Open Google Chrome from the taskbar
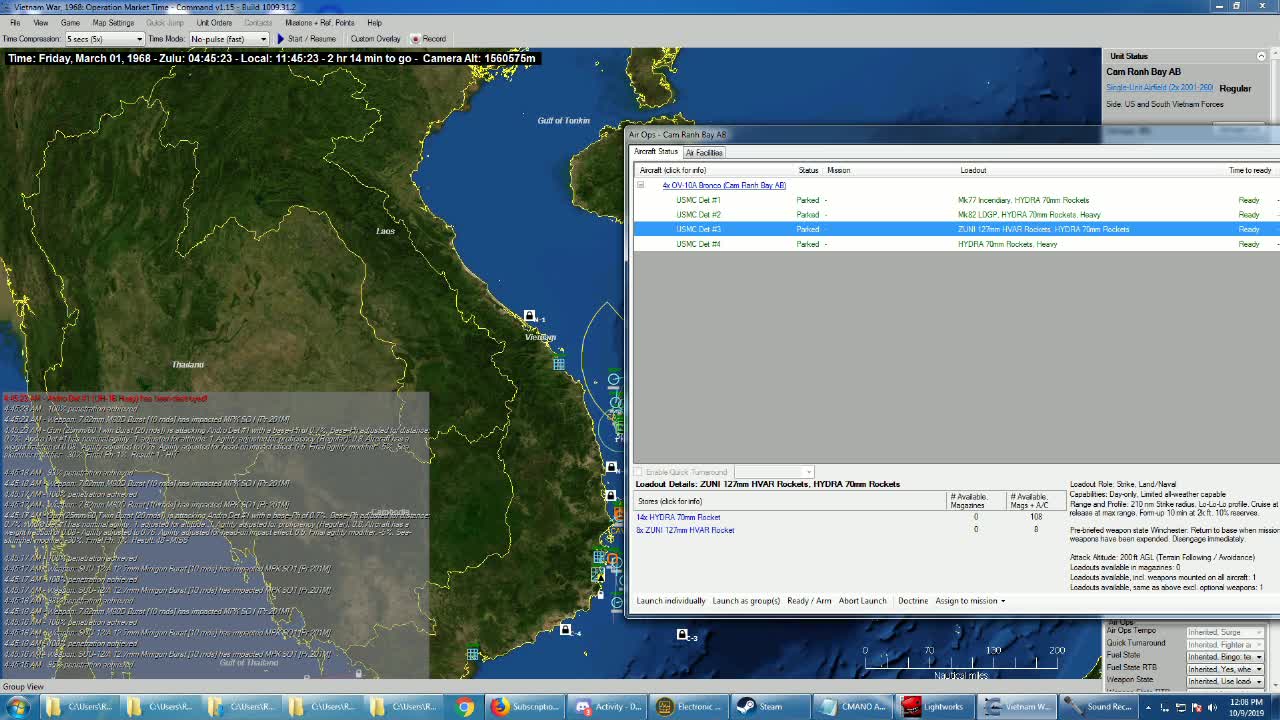Viewport: 1280px width, 720px height. 464,707
